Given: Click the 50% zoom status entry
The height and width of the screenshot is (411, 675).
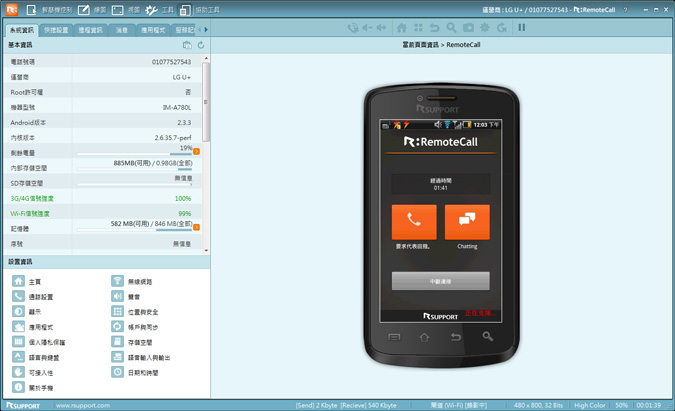Looking at the screenshot, I should pyautogui.click(x=621, y=405).
